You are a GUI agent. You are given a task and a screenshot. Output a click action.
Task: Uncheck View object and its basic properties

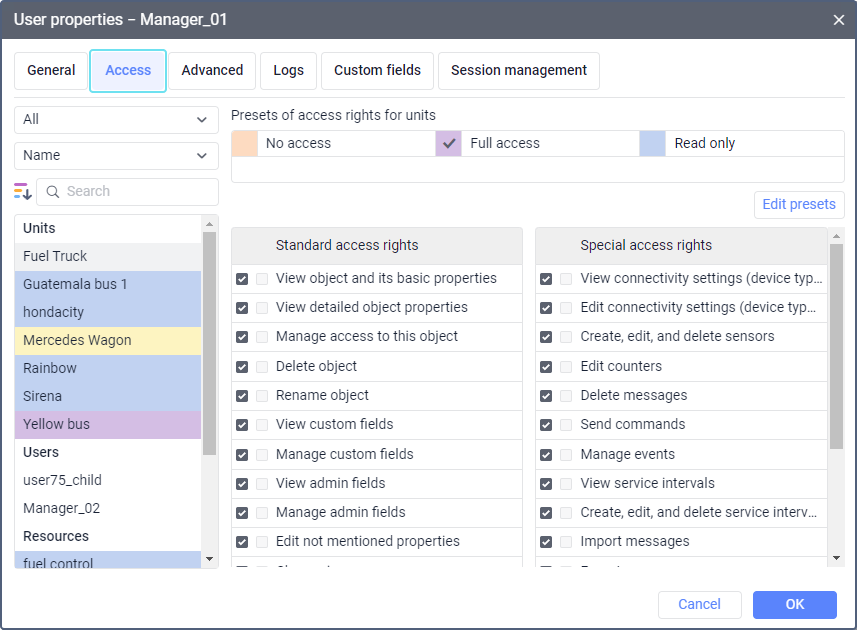click(242, 279)
